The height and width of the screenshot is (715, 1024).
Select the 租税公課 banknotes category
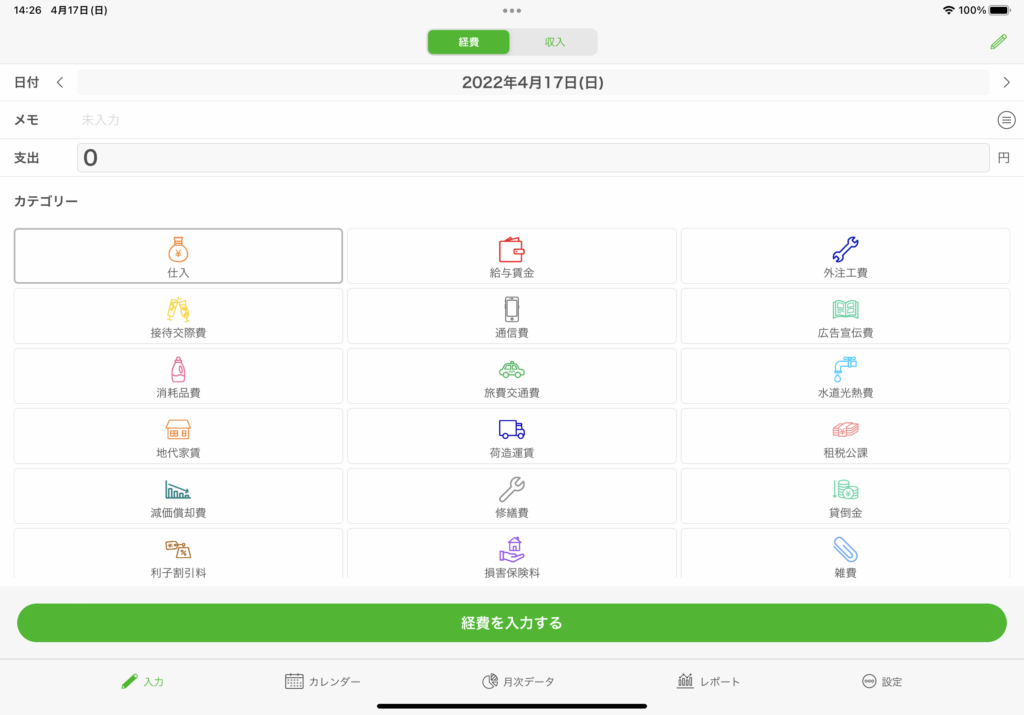[846, 436]
